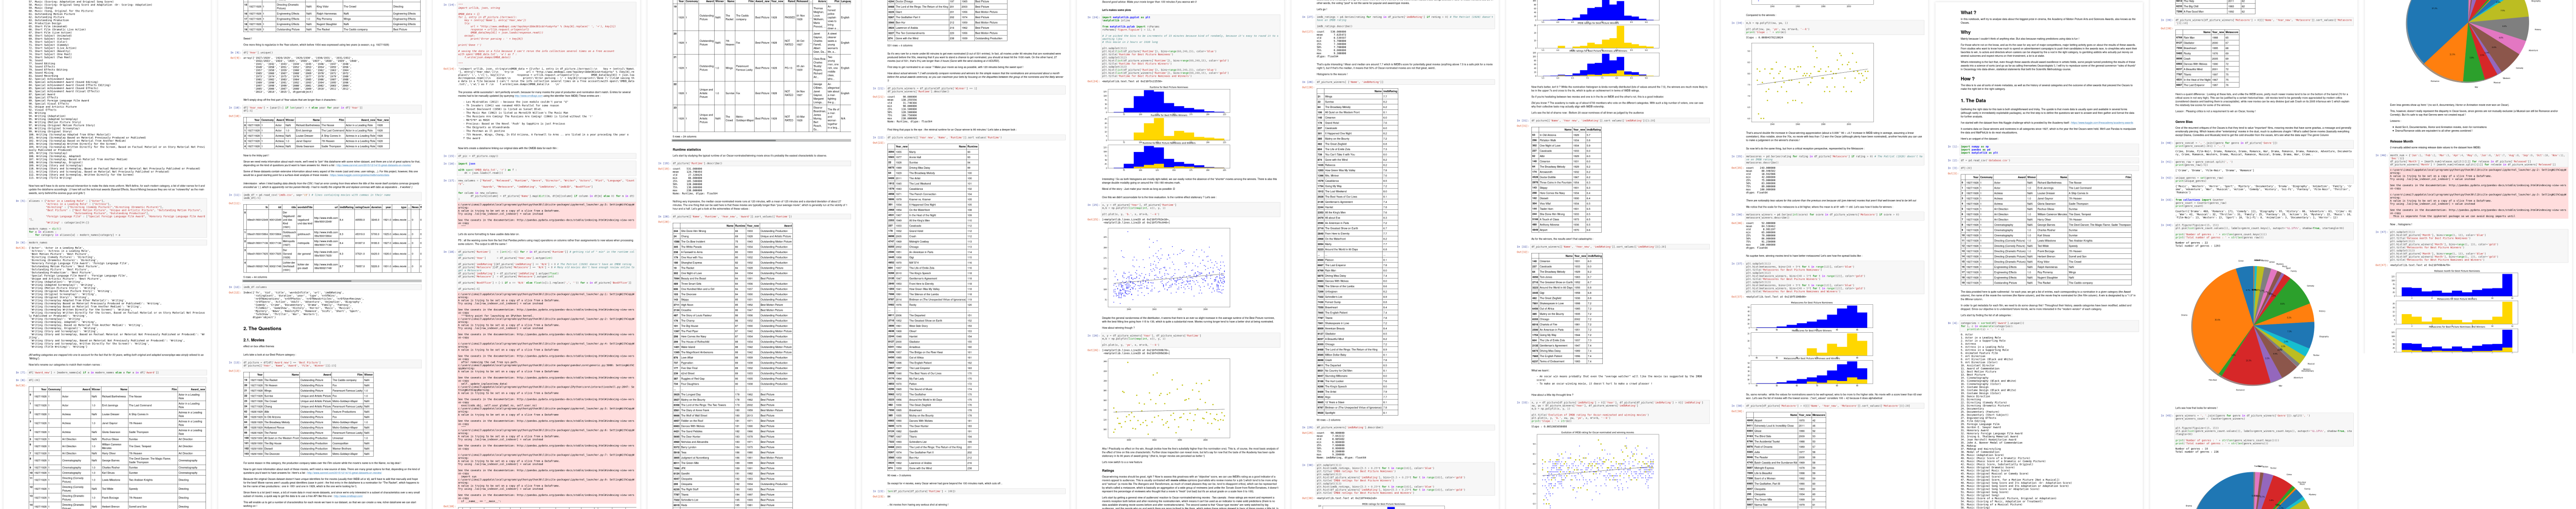Click the df['Year'].unique() code cell

[x=258, y=53]
